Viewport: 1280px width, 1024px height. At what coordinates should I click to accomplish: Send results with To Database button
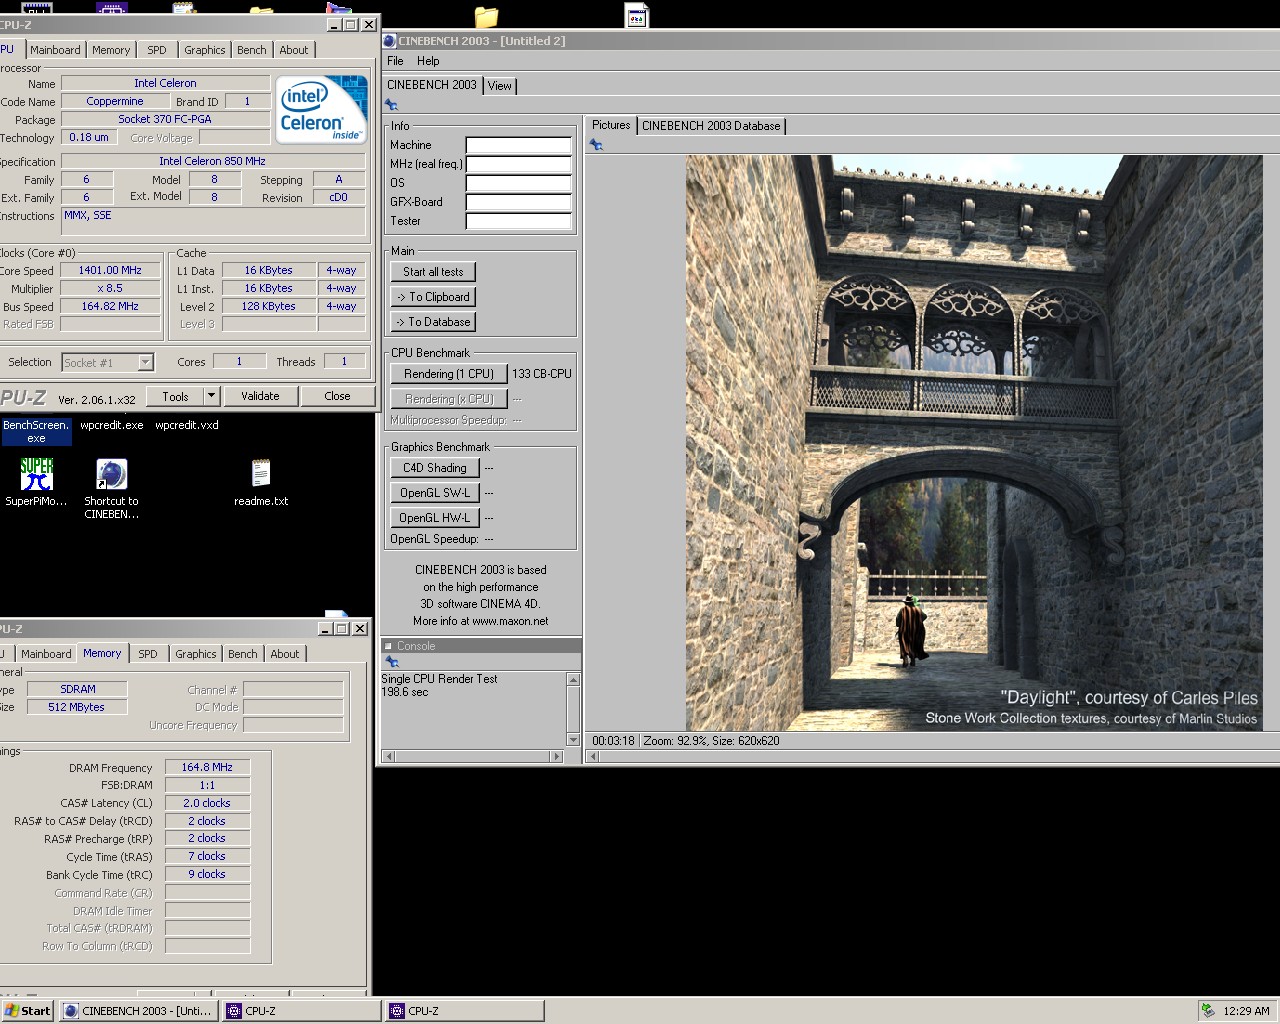pyautogui.click(x=433, y=322)
